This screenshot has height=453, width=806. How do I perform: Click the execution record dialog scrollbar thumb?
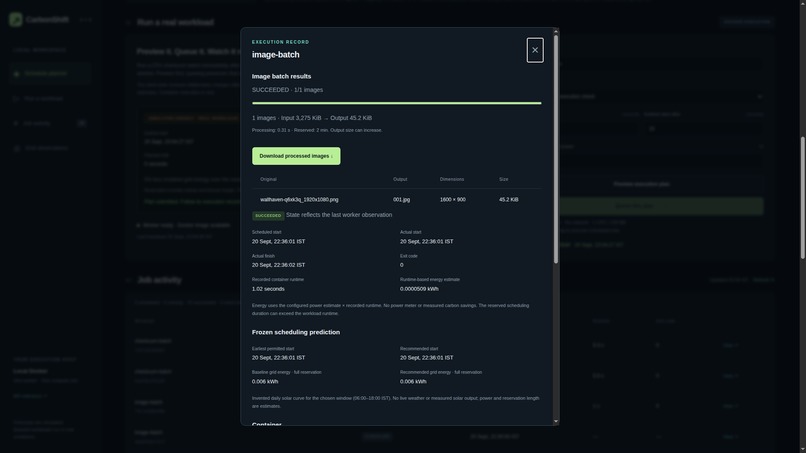[556, 149]
